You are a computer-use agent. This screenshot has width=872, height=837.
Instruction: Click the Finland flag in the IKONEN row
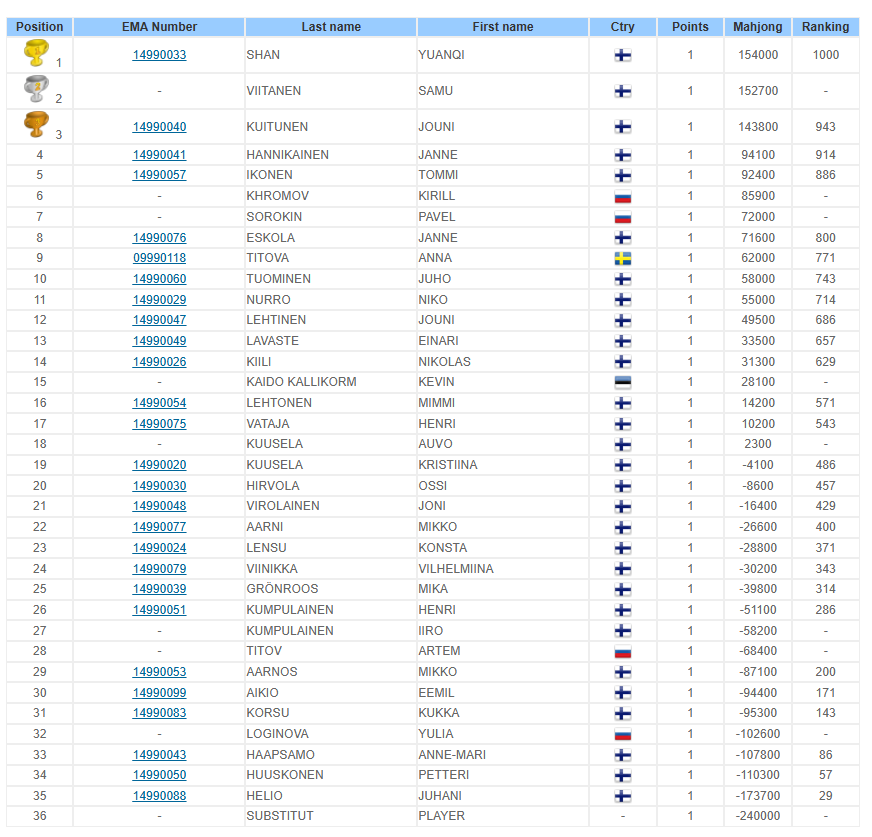point(622,175)
